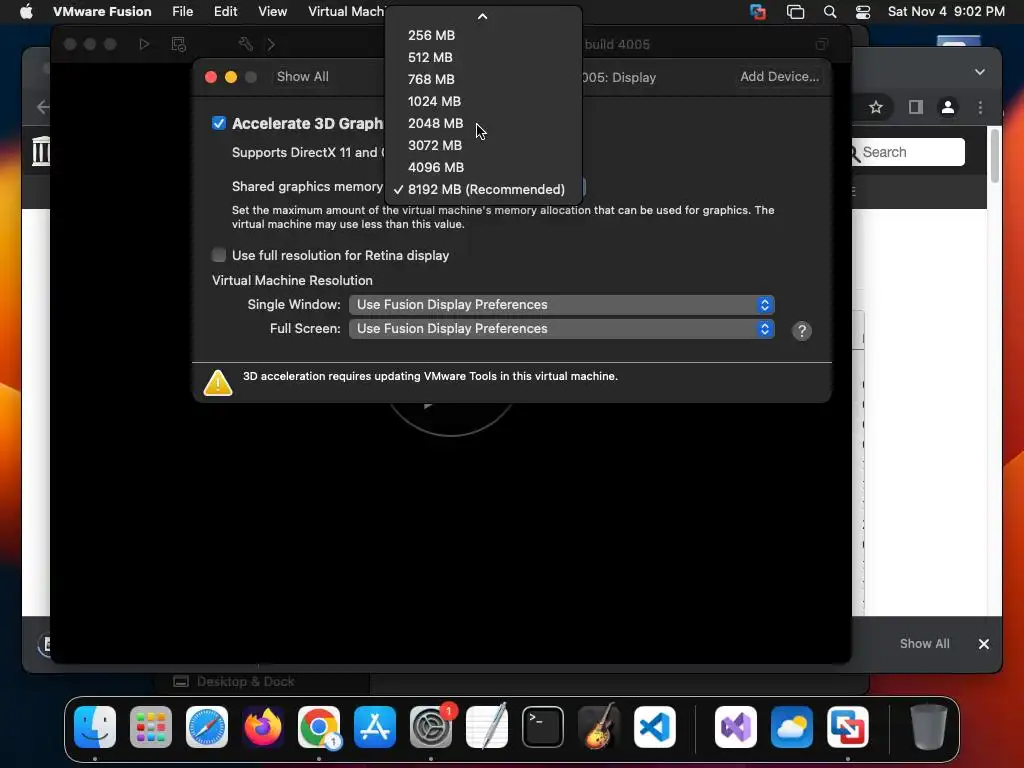
Task: Open Launchpad from the Dock
Action: tap(151, 727)
